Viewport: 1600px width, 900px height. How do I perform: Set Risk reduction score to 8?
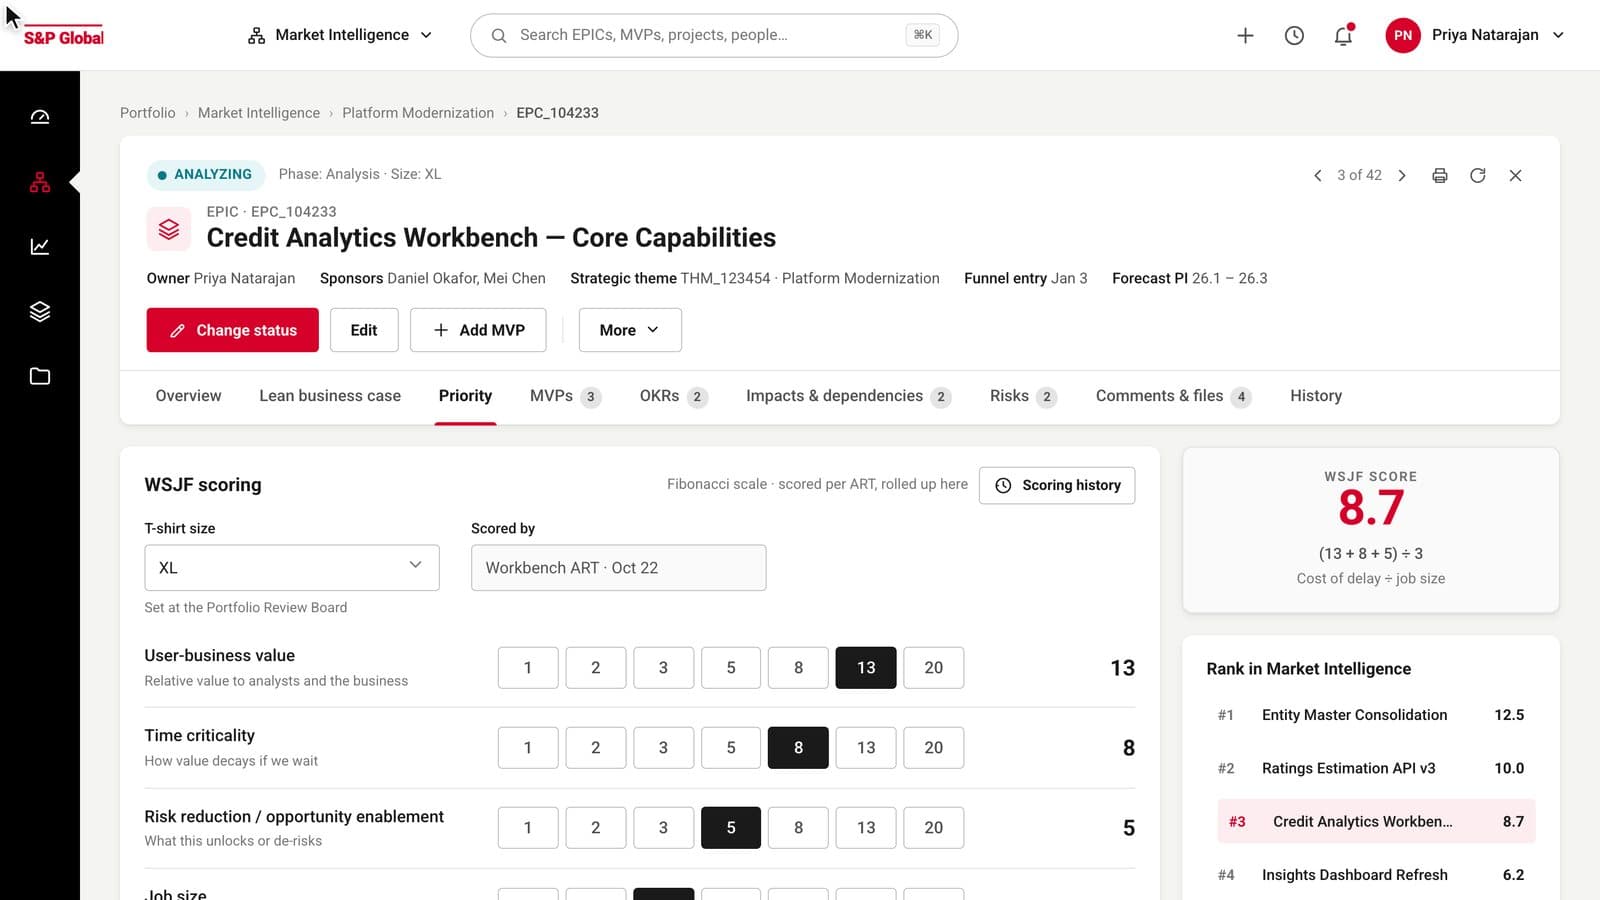pyautogui.click(x=798, y=828)
